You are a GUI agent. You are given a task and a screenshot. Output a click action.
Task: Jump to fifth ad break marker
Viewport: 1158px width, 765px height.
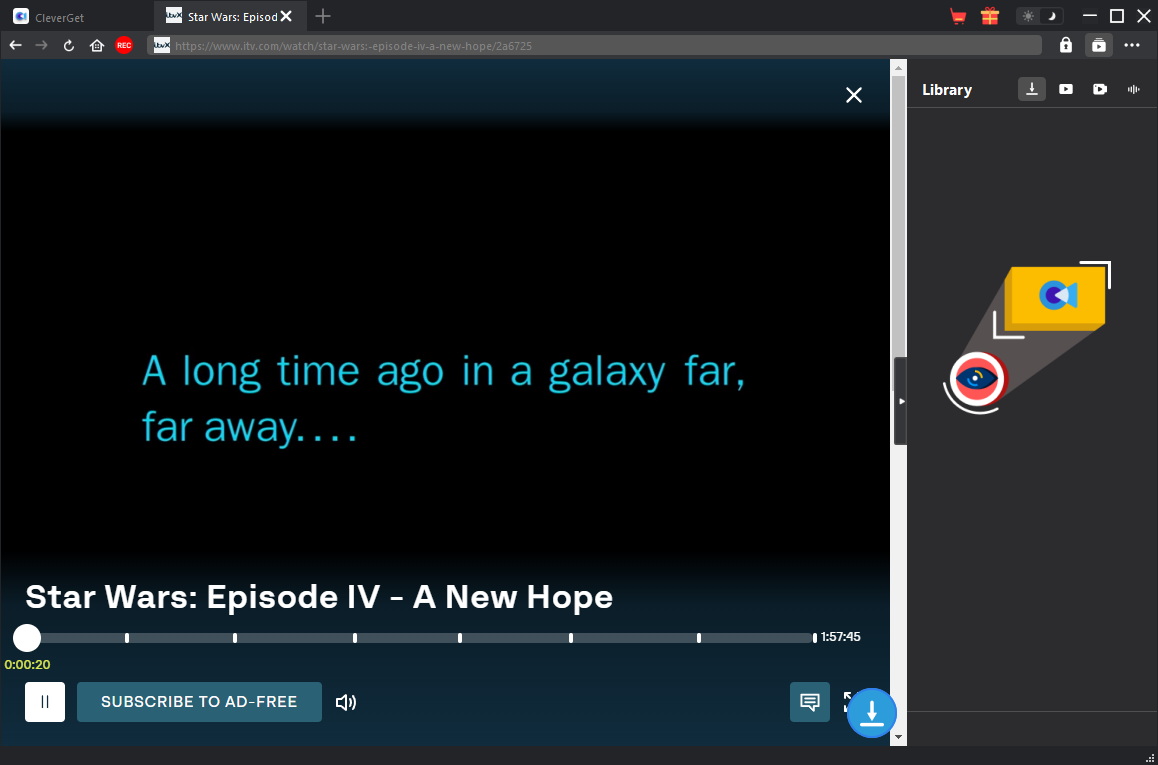571,637
